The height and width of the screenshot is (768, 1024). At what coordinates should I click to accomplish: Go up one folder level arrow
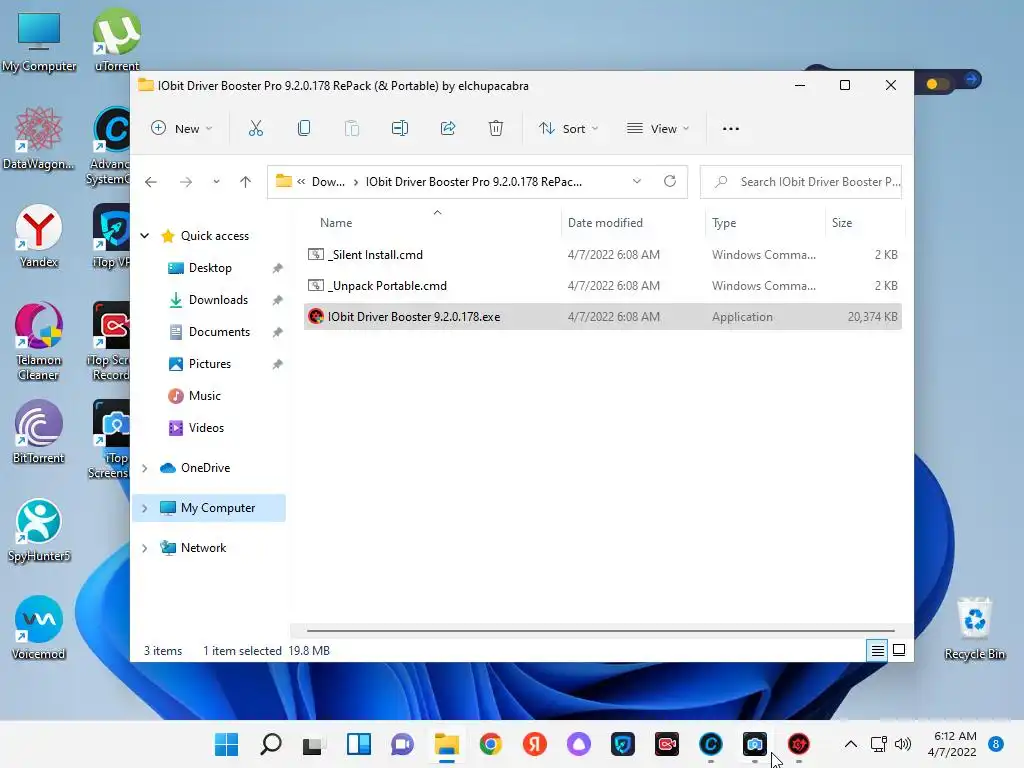[246, 182]
